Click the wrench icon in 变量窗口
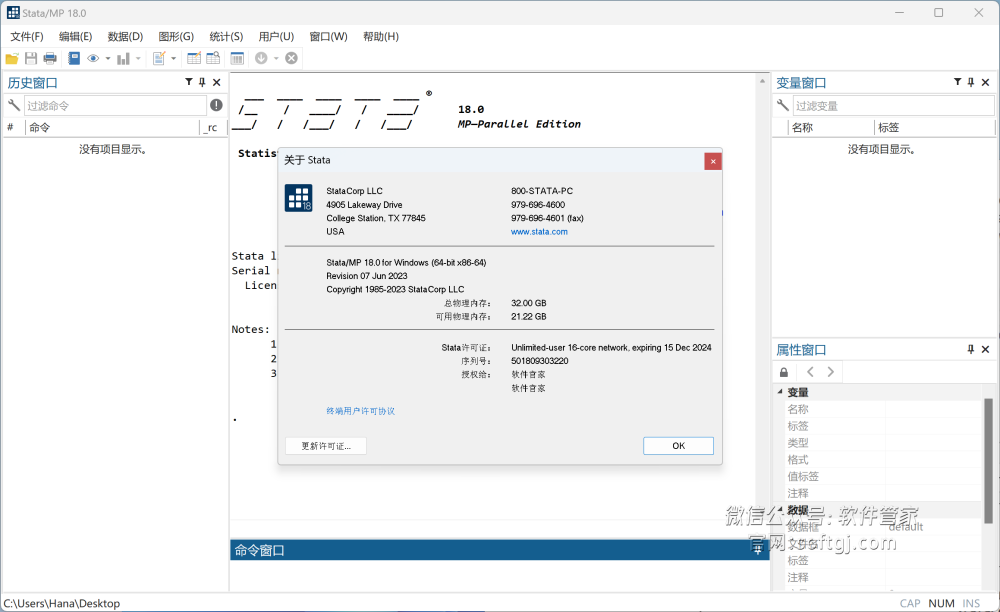The image size is (1000, 612). 783,105
